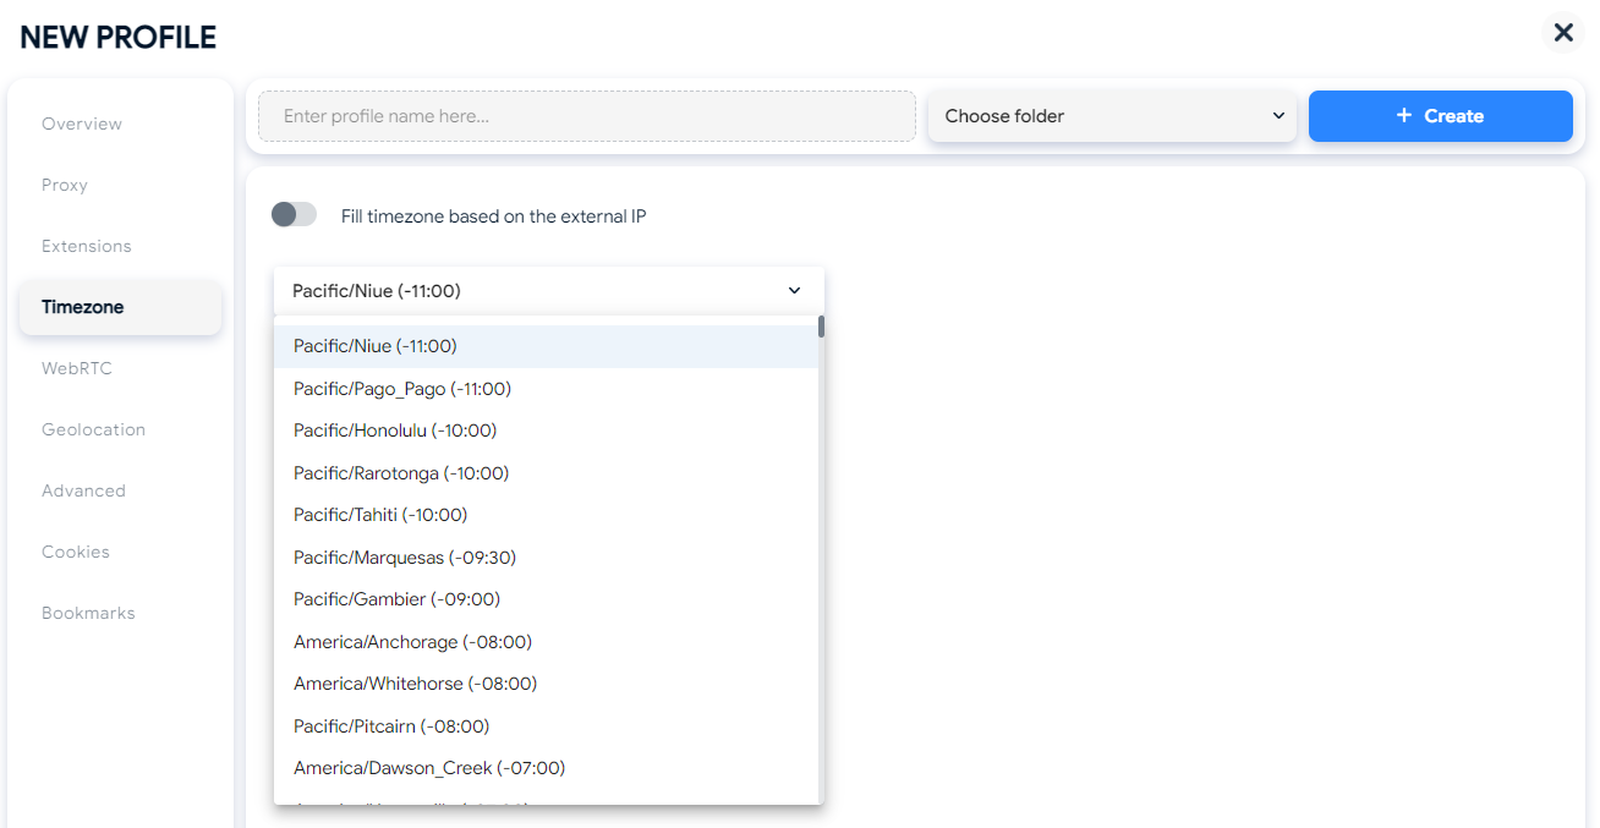Click the Create profile button

click(1440, 116)
